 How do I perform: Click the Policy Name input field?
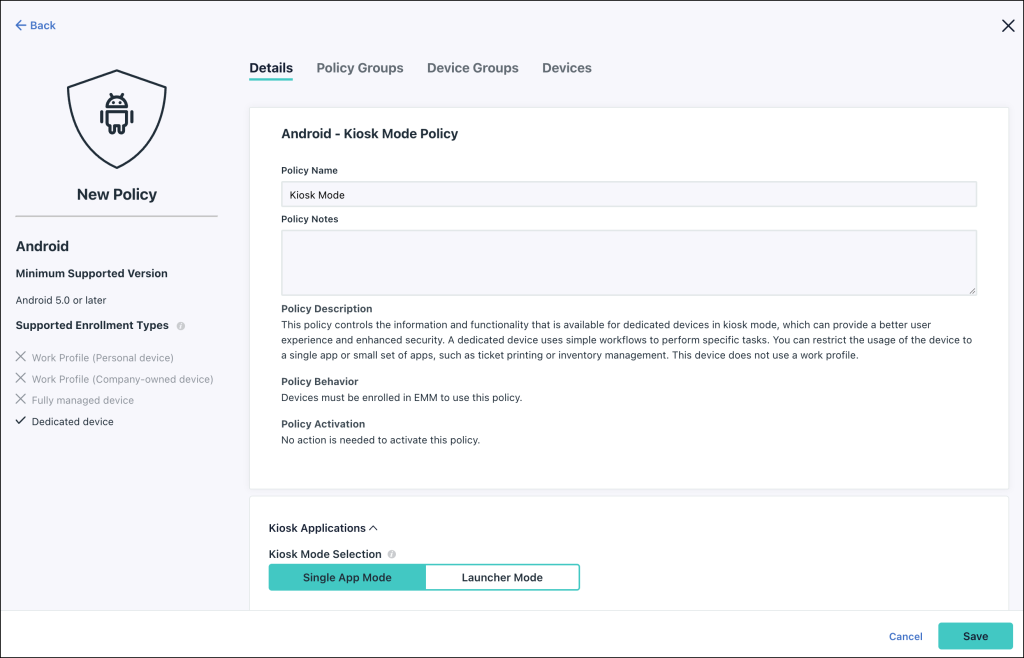628,195
